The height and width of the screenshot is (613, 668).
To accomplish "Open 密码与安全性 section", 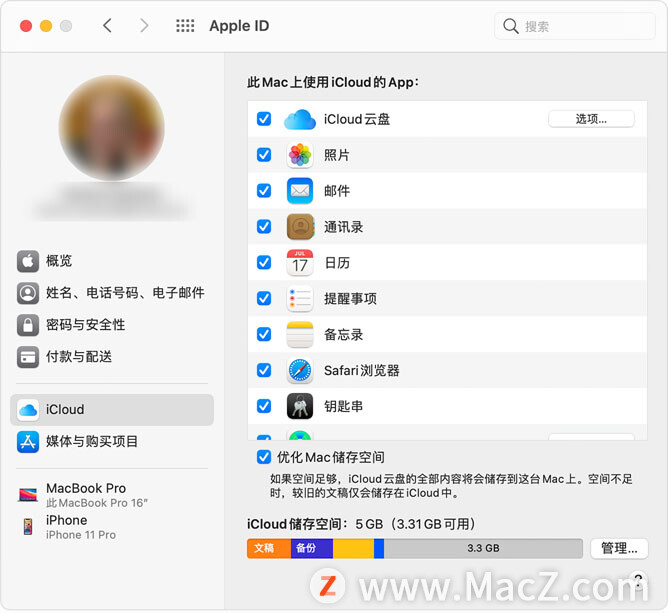I will [112, 325].
